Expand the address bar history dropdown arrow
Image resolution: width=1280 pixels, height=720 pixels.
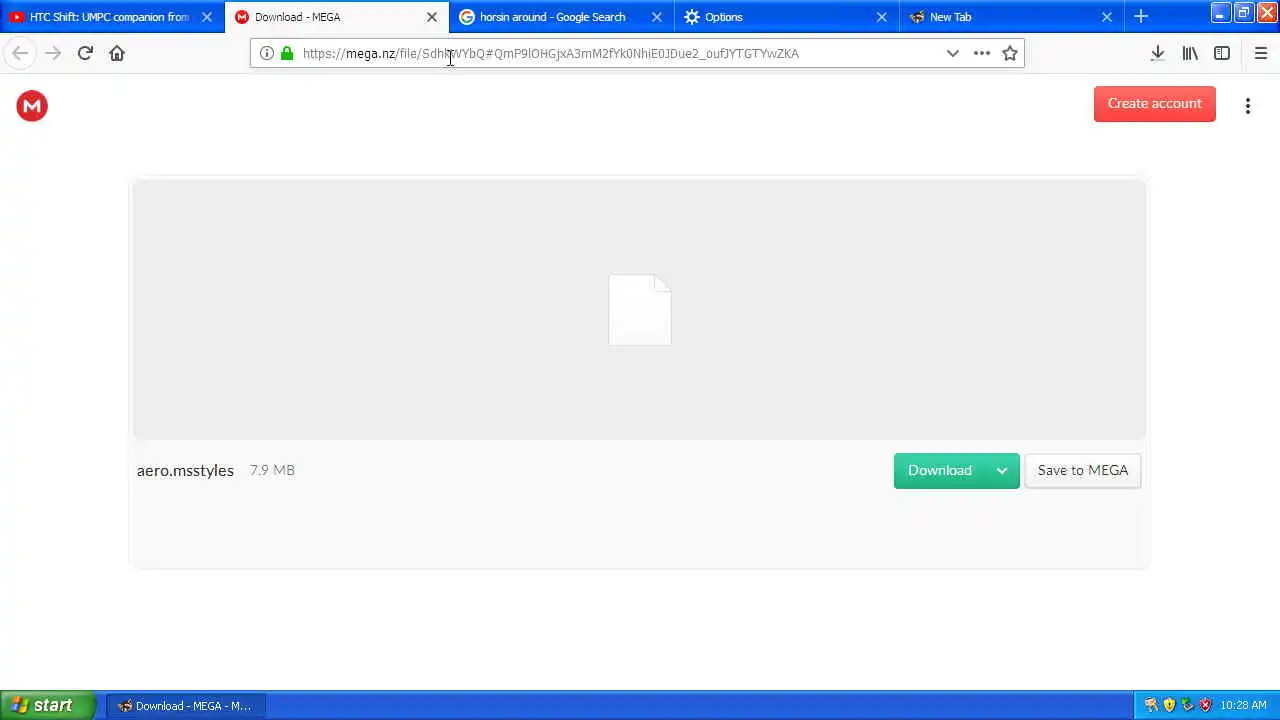tap(953, 53)
